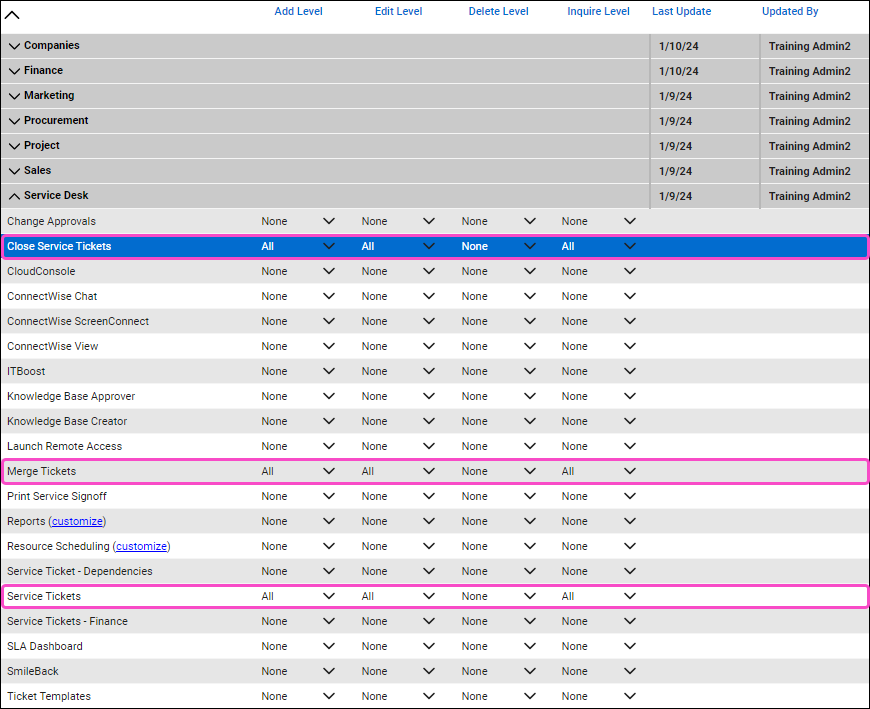Image resolution: width=870 pixels, height=709 pixels.
Task: Collapse all modules using top-left chevron
Action: tap(13, 15)
